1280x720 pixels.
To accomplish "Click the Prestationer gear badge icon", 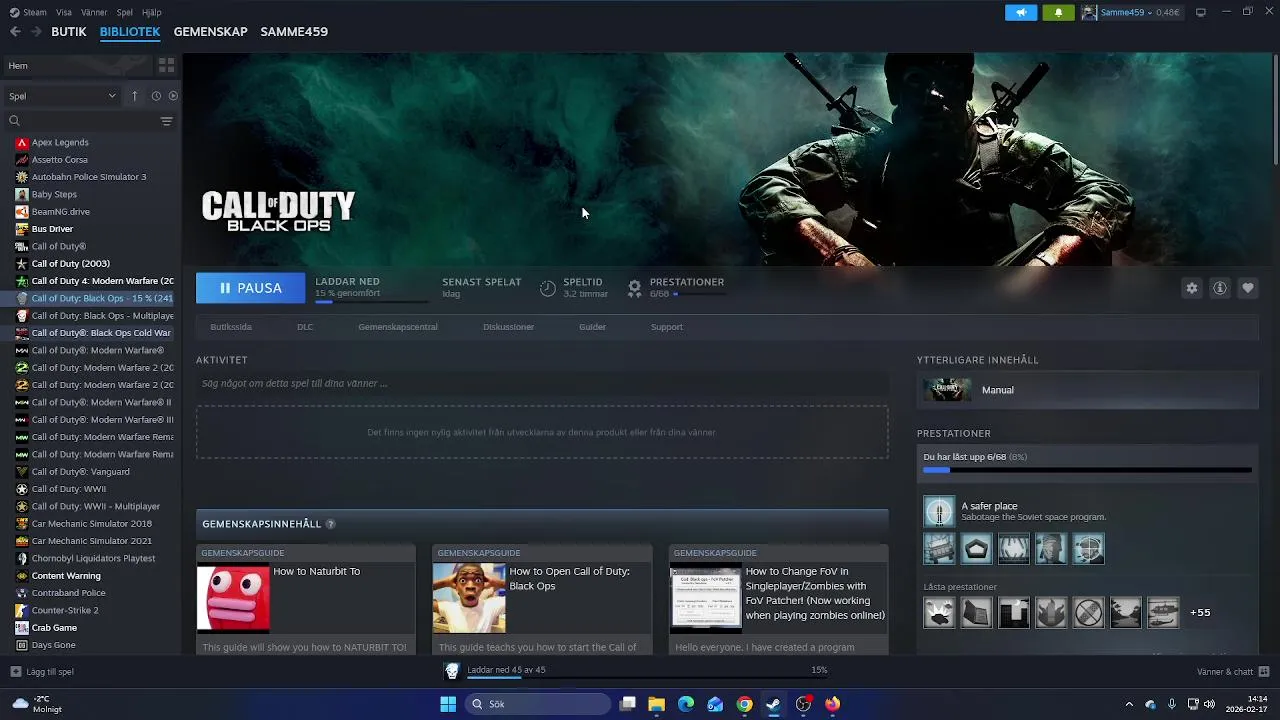I will [x=634, y=288].
